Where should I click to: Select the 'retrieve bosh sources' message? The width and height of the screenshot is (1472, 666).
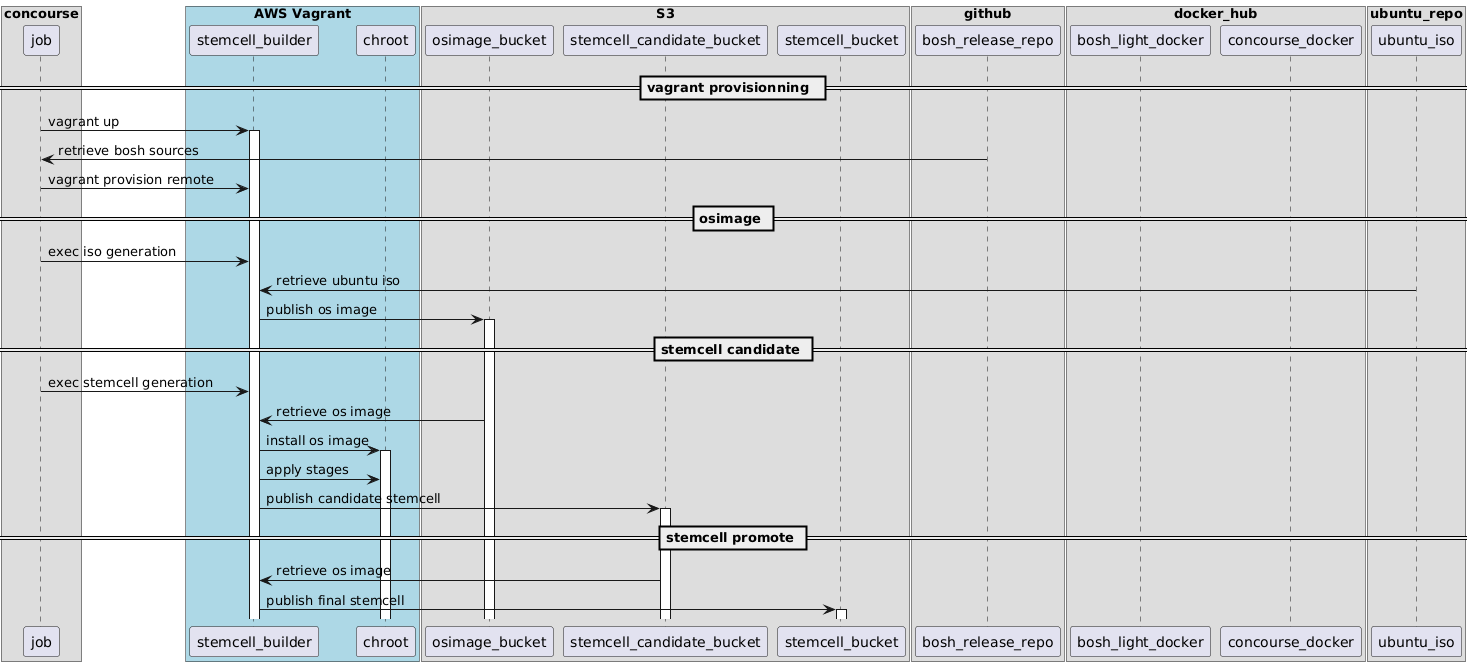(x=128, y=151)
